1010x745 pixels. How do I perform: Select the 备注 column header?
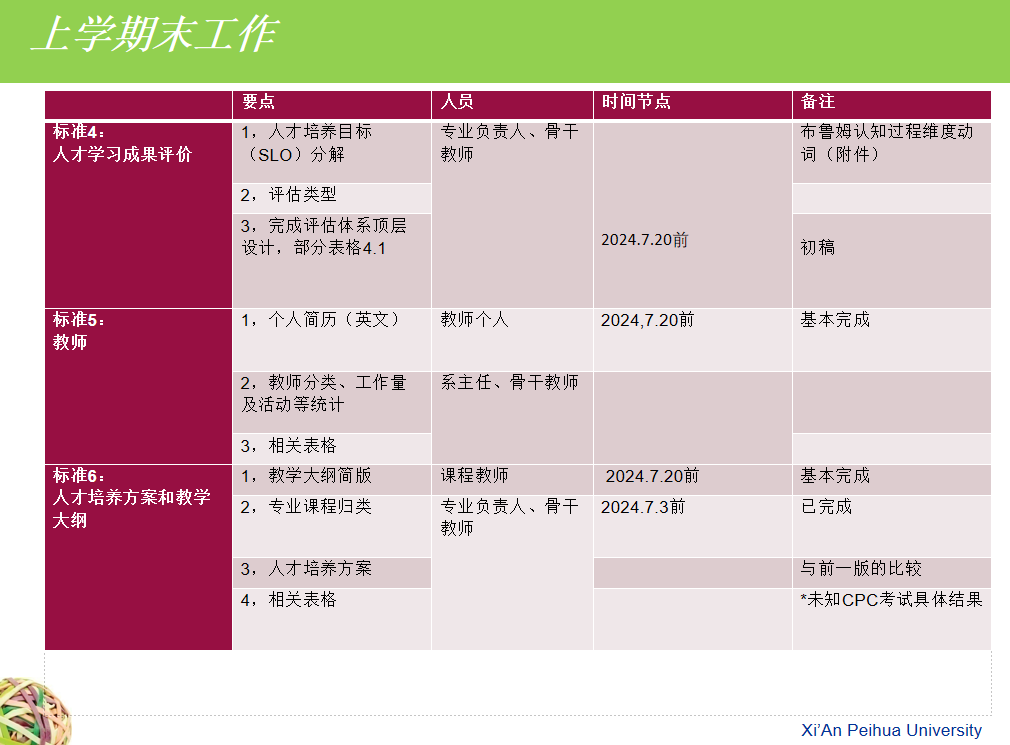pyautogui.click(x=817, y=102)
